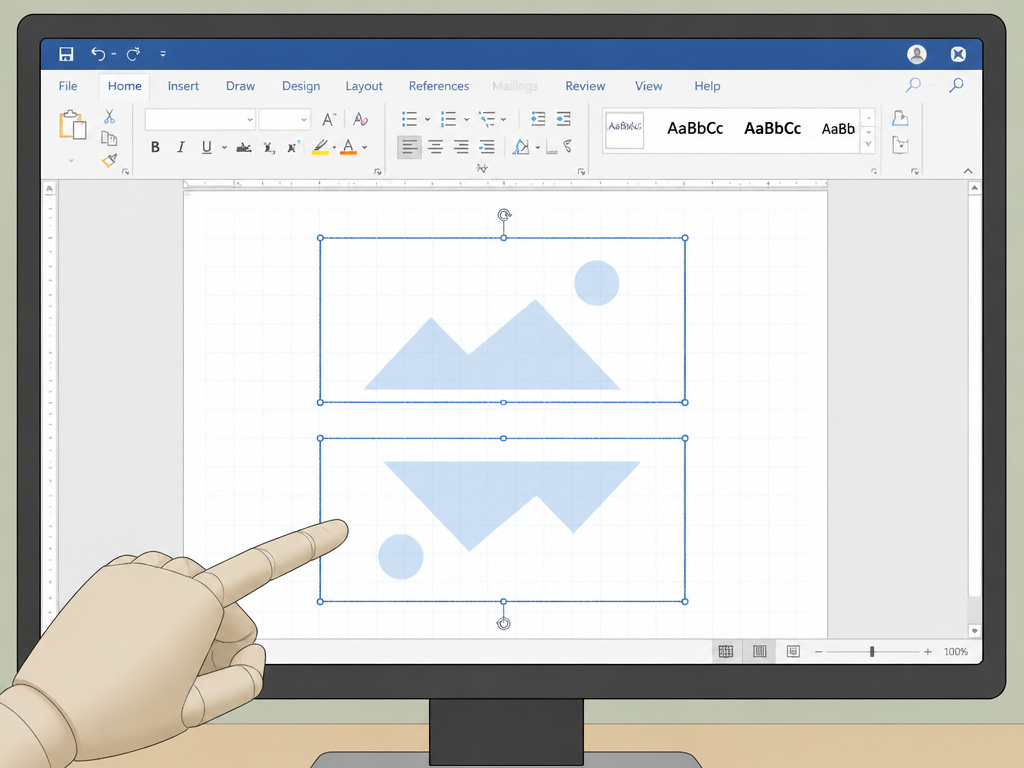Click the Save icon in title bar
Screen dimensions: 1024x768
66,54
